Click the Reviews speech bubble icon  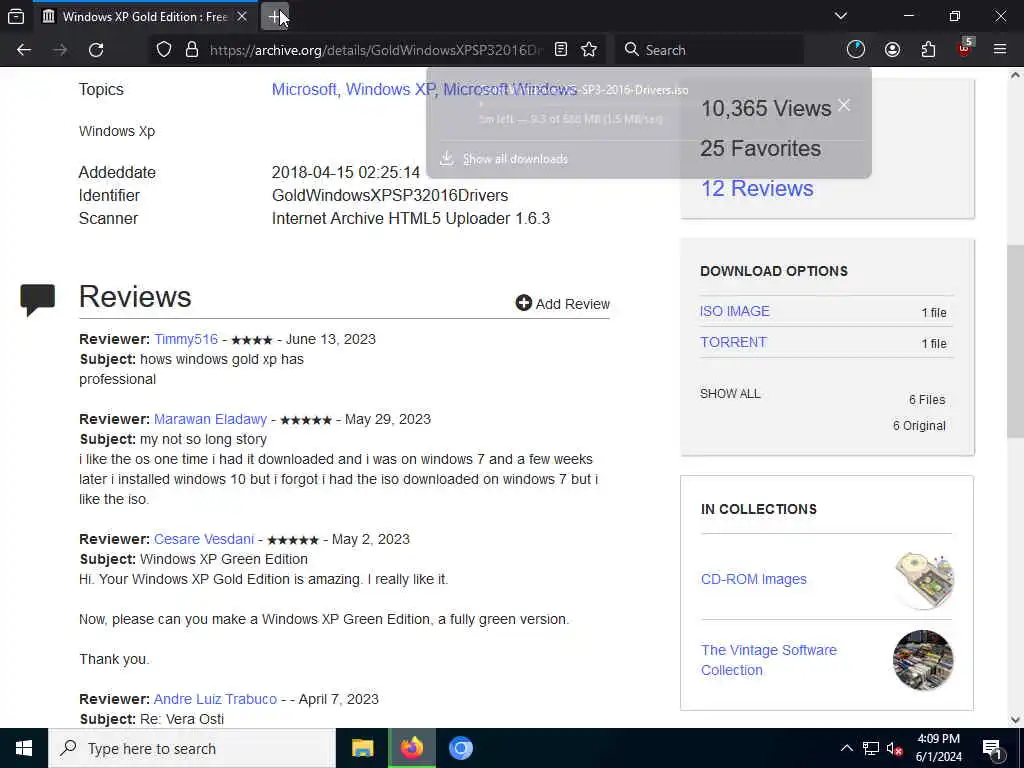(37, 300)
